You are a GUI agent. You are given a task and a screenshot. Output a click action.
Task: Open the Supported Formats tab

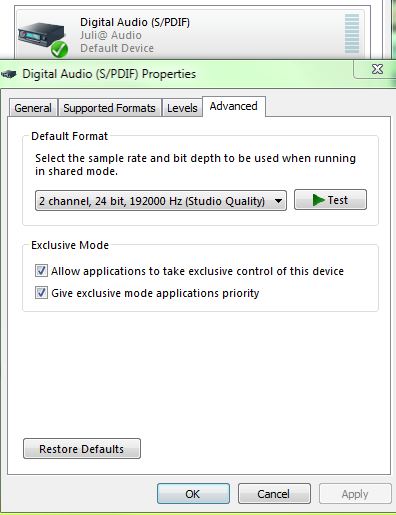coord(109,108)
